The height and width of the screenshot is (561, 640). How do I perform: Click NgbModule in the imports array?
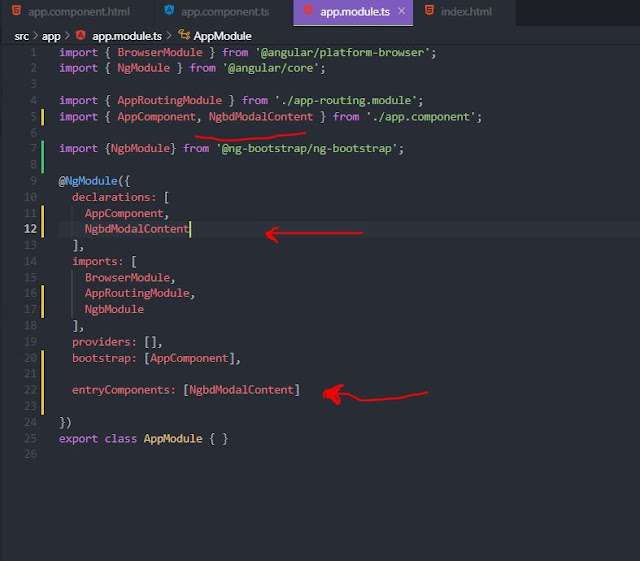[114, 309]
